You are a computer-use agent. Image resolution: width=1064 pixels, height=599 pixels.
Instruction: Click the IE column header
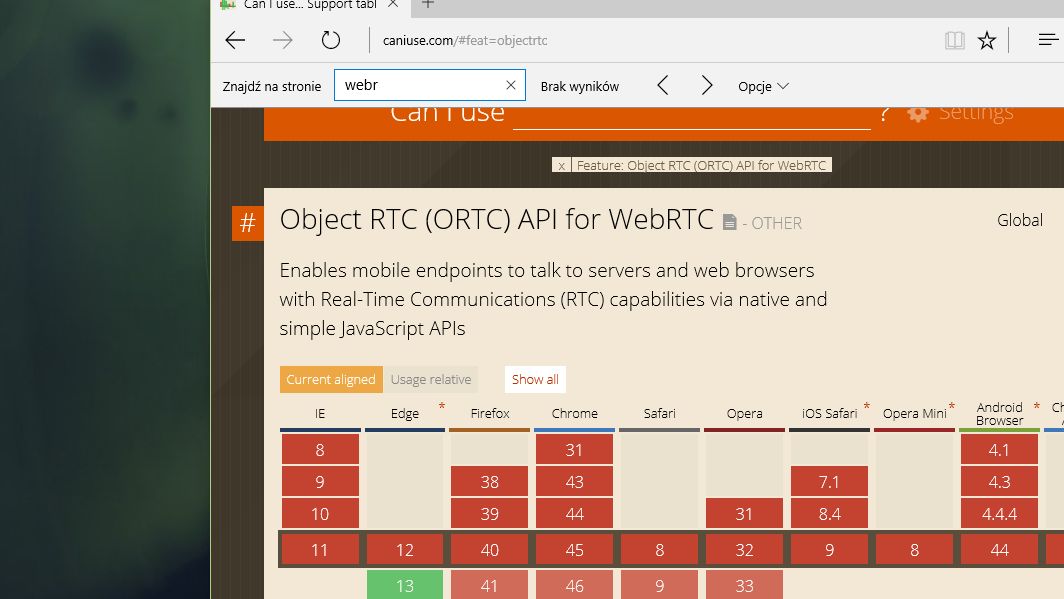coord(320,413)
